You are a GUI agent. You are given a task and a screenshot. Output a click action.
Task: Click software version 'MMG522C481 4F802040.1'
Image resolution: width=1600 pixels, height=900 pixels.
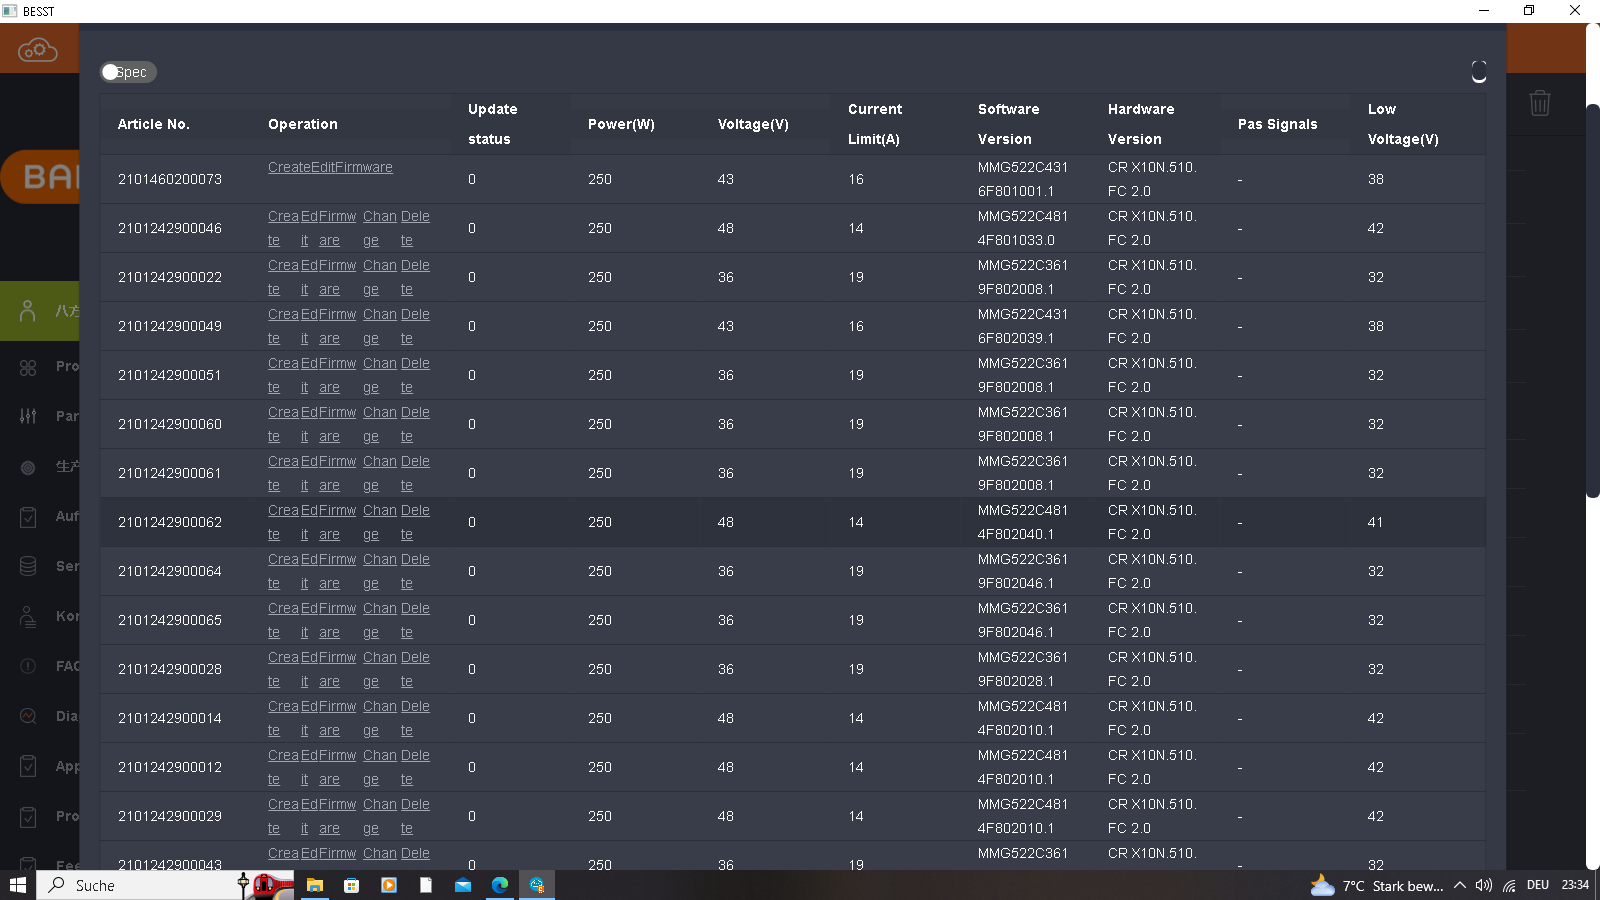1023,522
